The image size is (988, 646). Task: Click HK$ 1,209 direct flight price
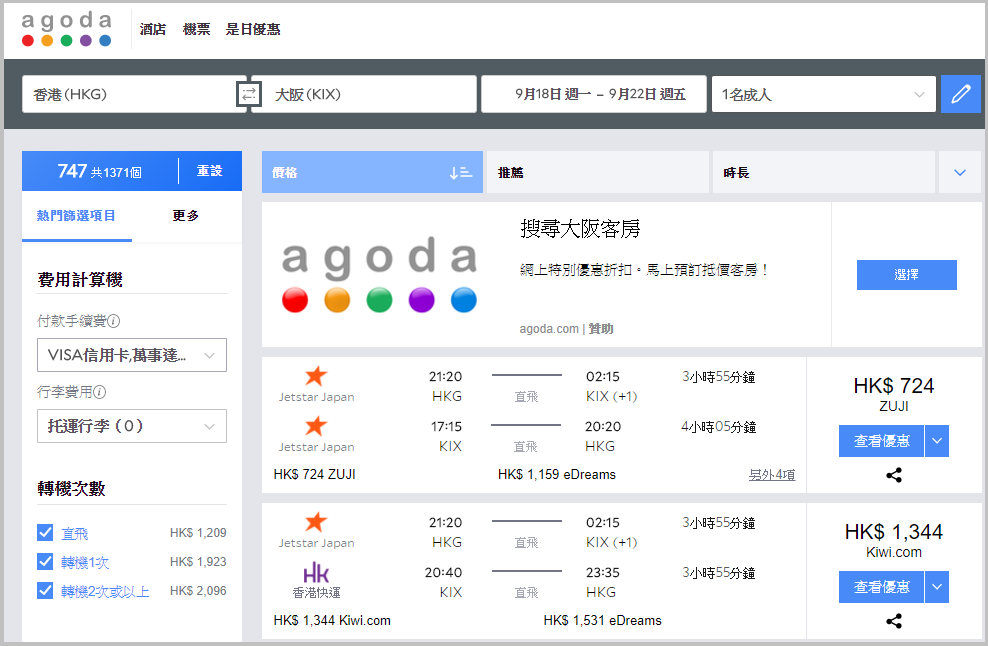click(x=198, y=533)
